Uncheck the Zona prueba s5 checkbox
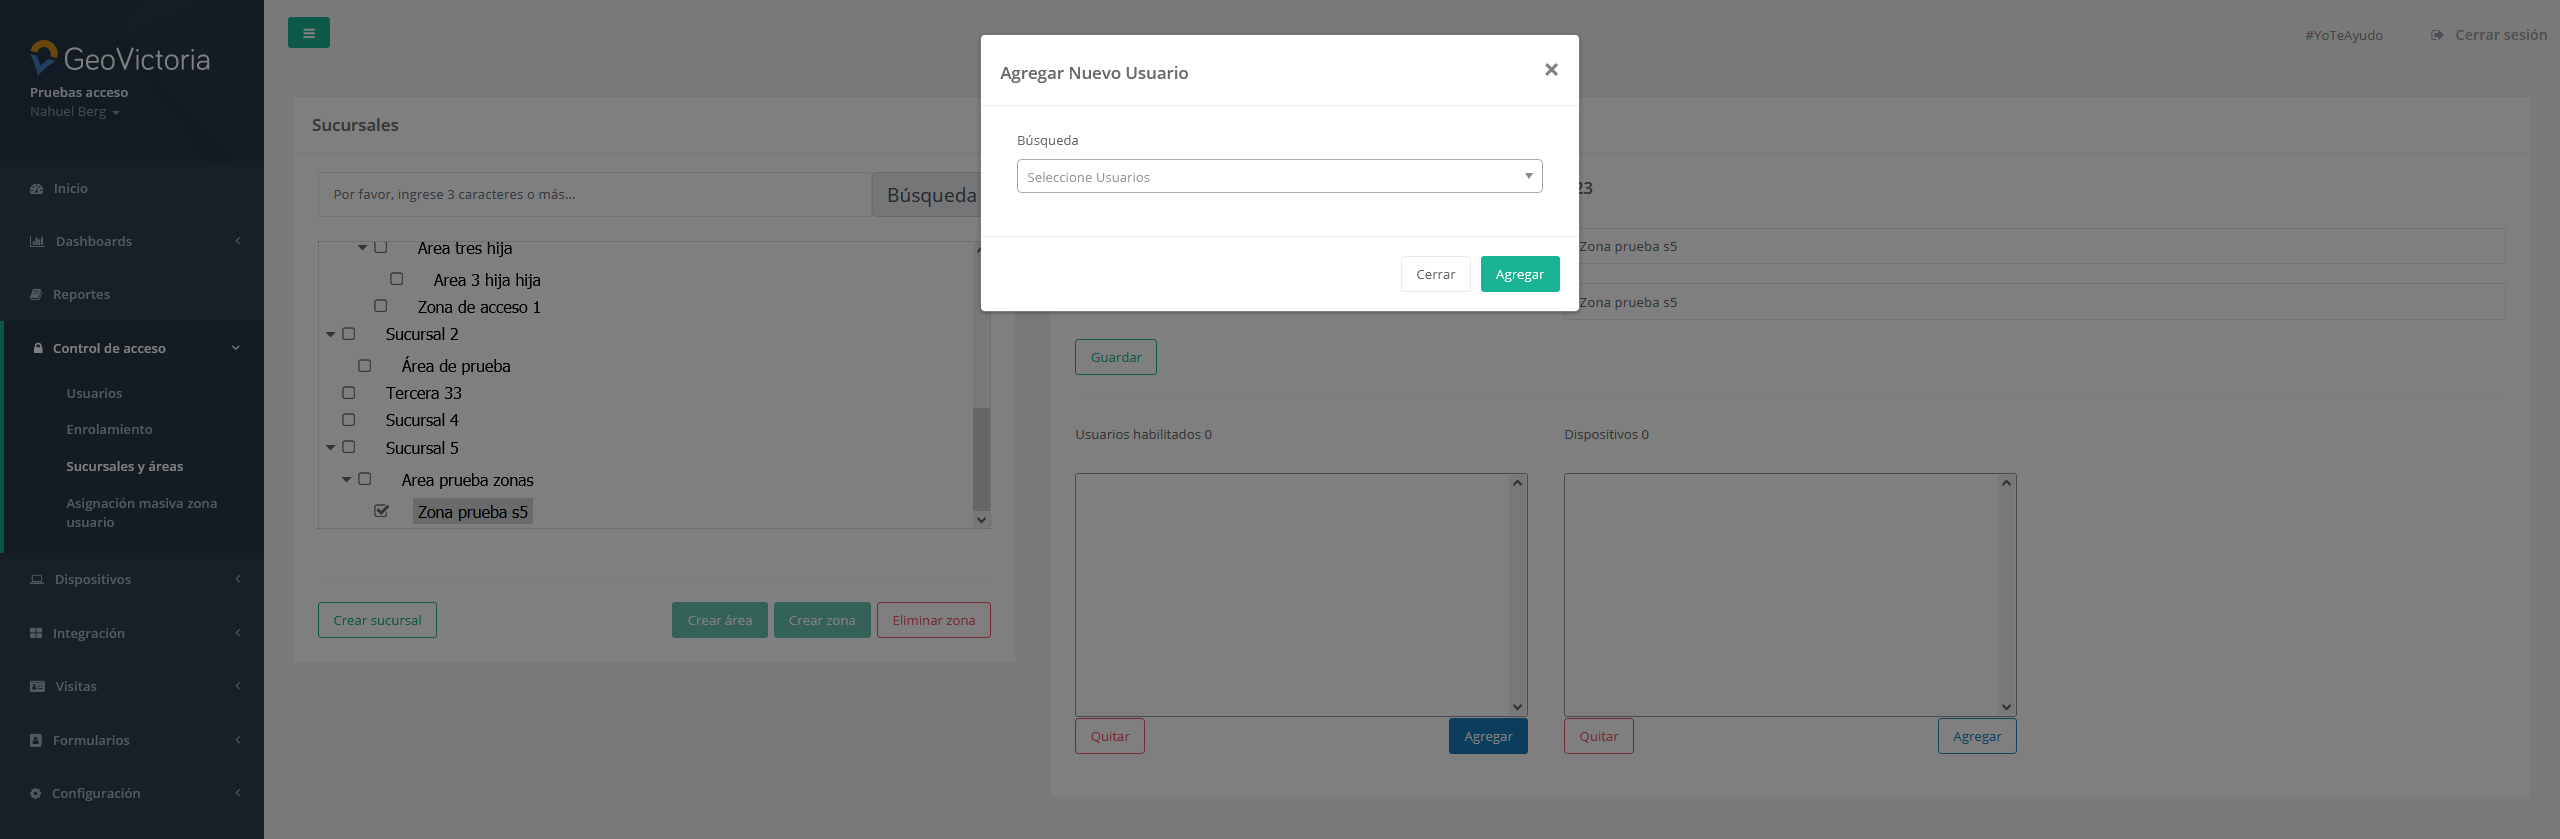The image size is (2560, 839). tap(381, 511)
